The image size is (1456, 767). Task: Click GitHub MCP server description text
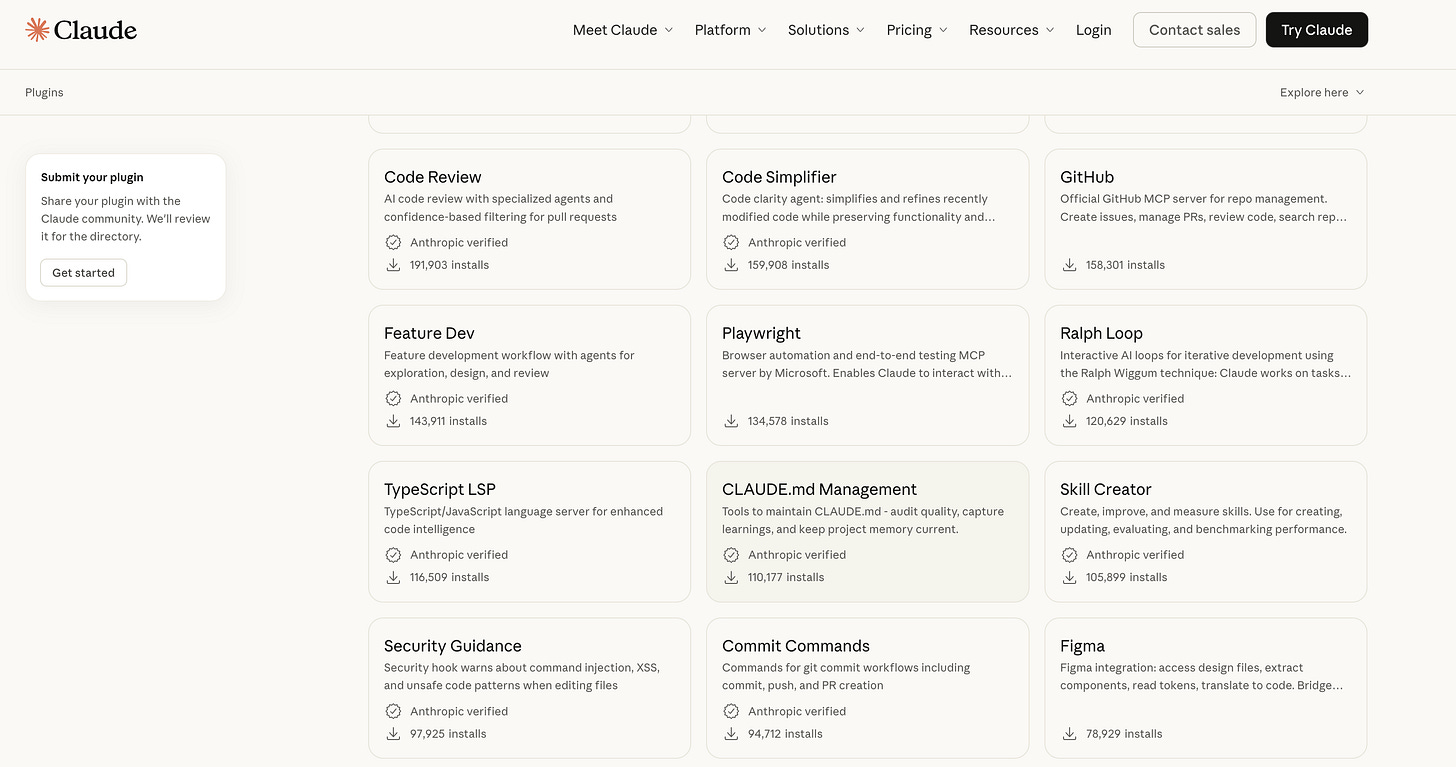click(1204, 208)
